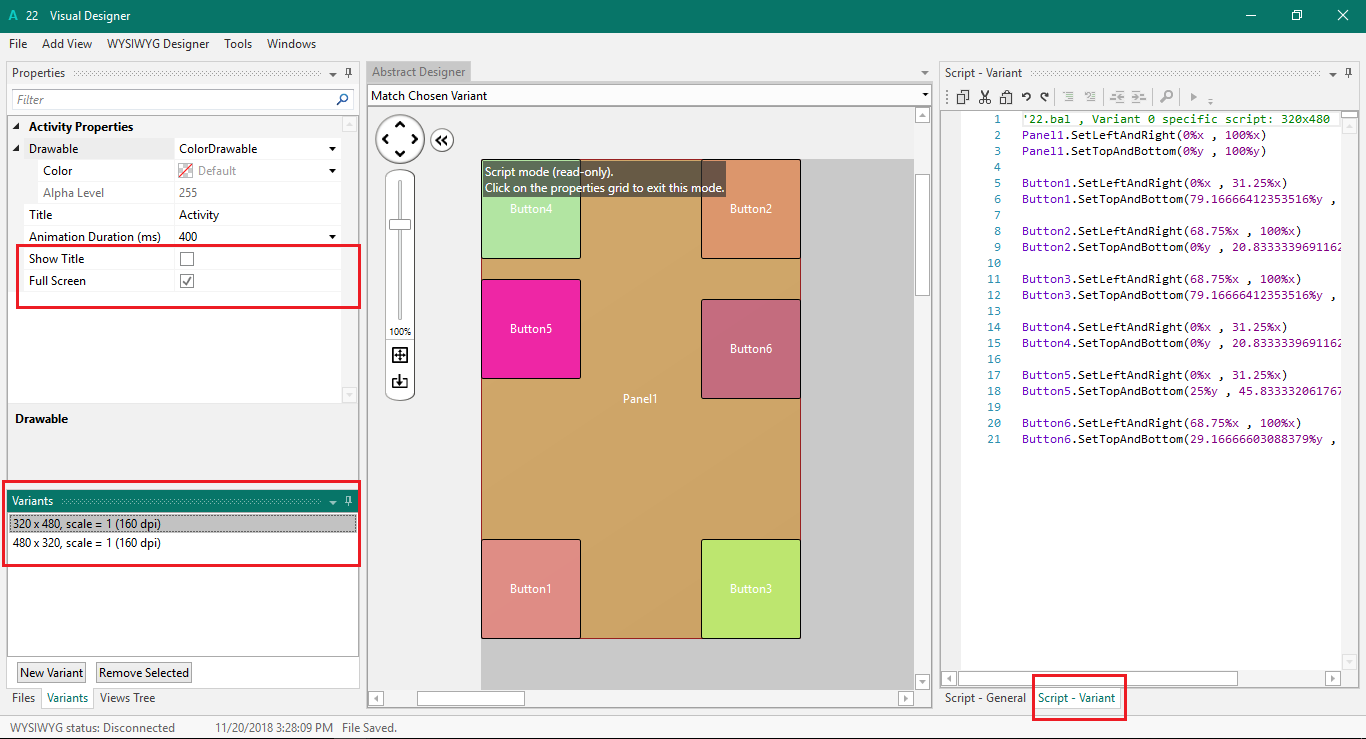Open the script search magnifier
The width and height of the screenshot is (1366, 739).
(x=1166, y=97)
